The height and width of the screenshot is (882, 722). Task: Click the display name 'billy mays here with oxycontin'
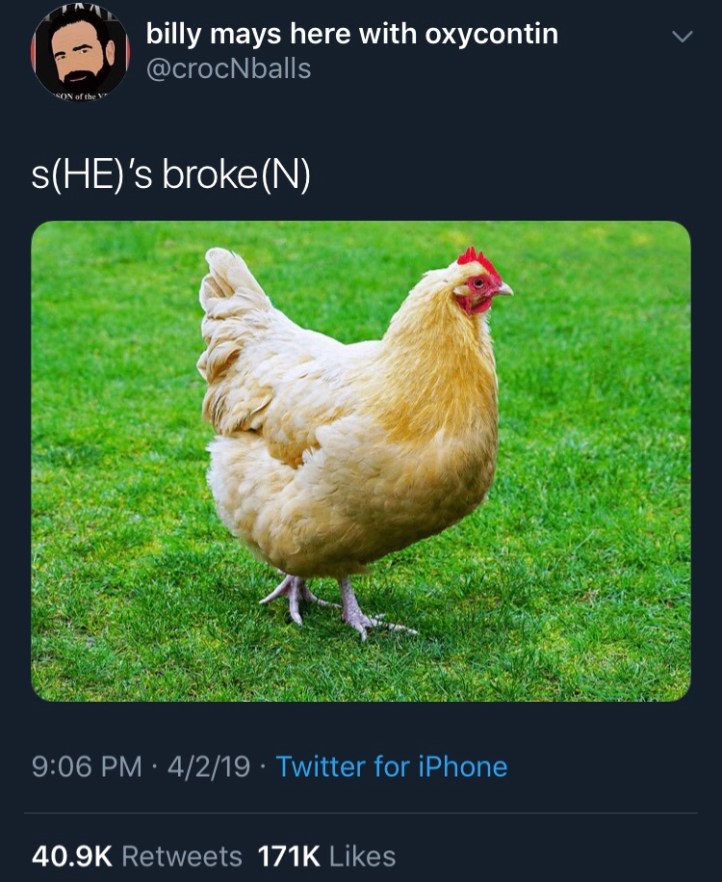[352, 35]
